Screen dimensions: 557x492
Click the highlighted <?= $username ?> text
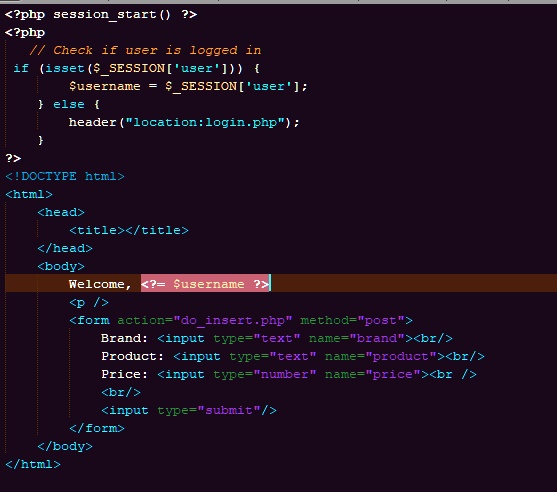[x=205, y=284]
